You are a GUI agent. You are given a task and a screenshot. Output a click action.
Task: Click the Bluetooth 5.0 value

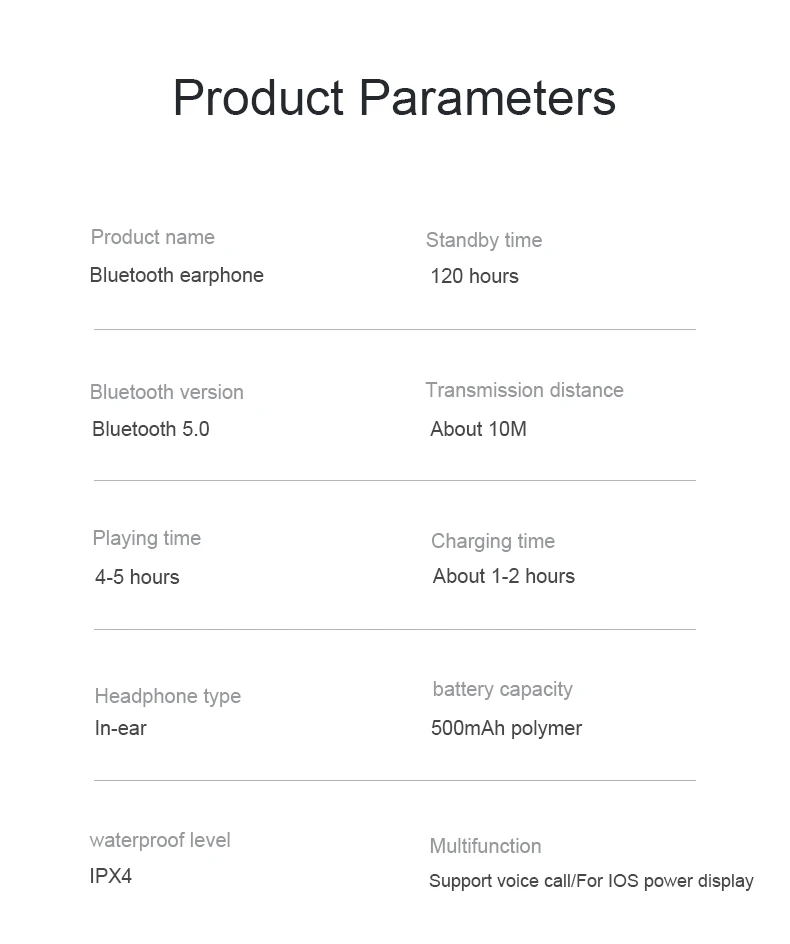(x=150, y=429)
